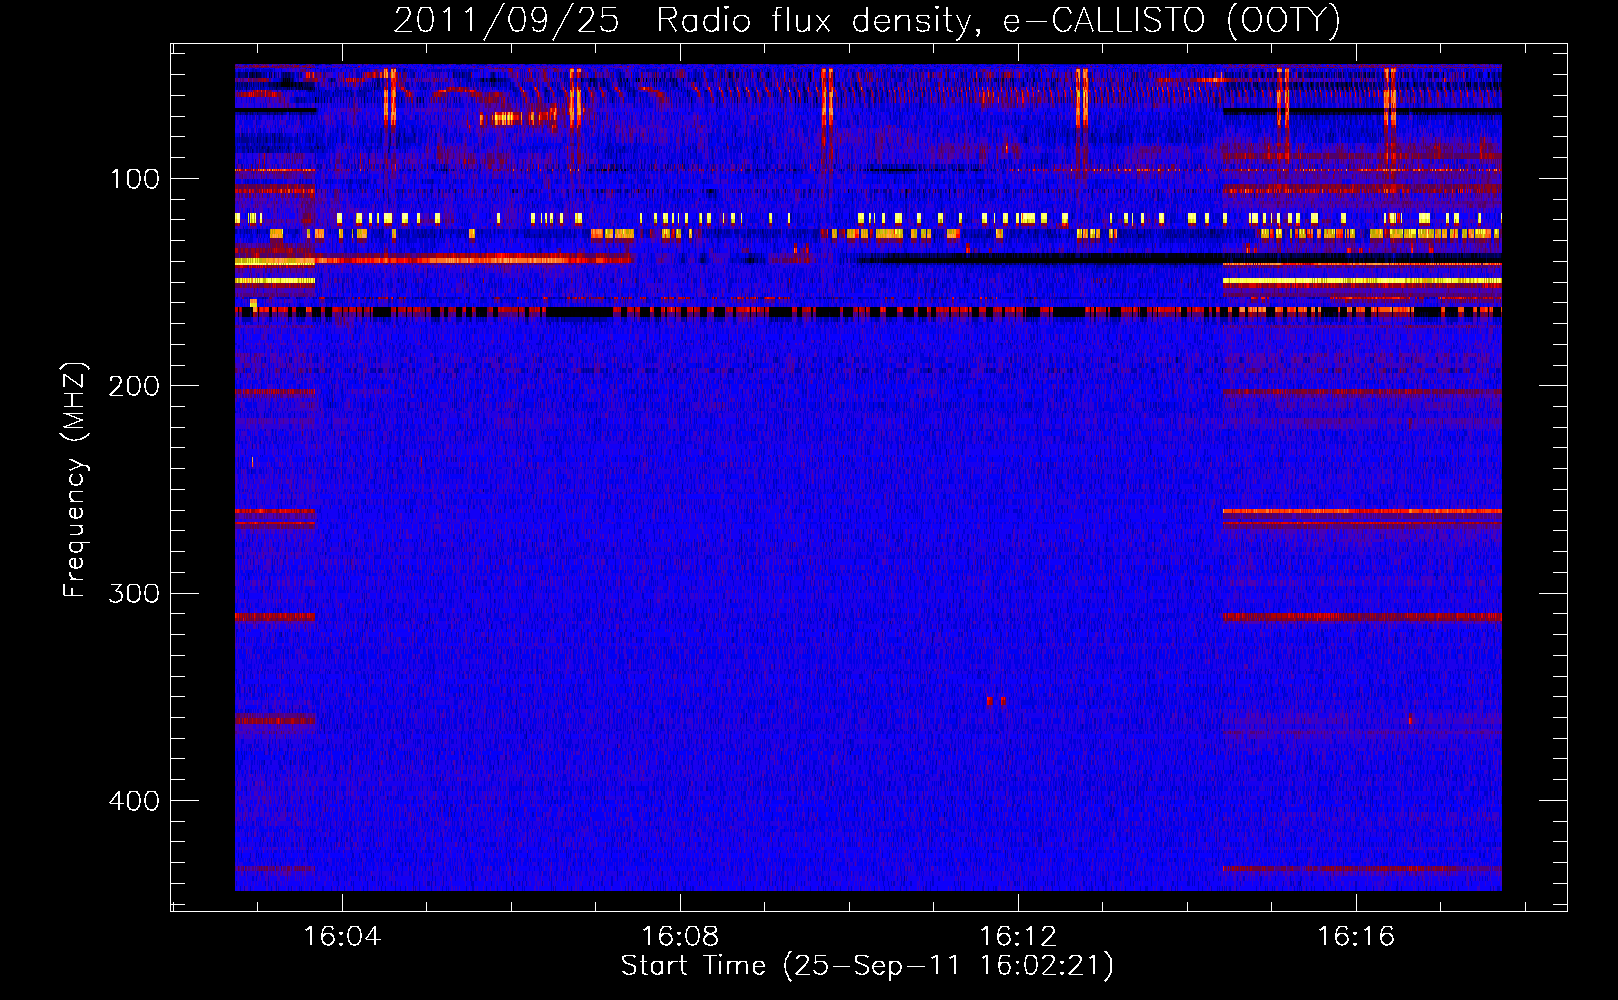The height and width of the screenshot is (1000, 1618).
Task: Select the 'Frequency (MHZ)' y-axis label
Action: pos(76,479)
